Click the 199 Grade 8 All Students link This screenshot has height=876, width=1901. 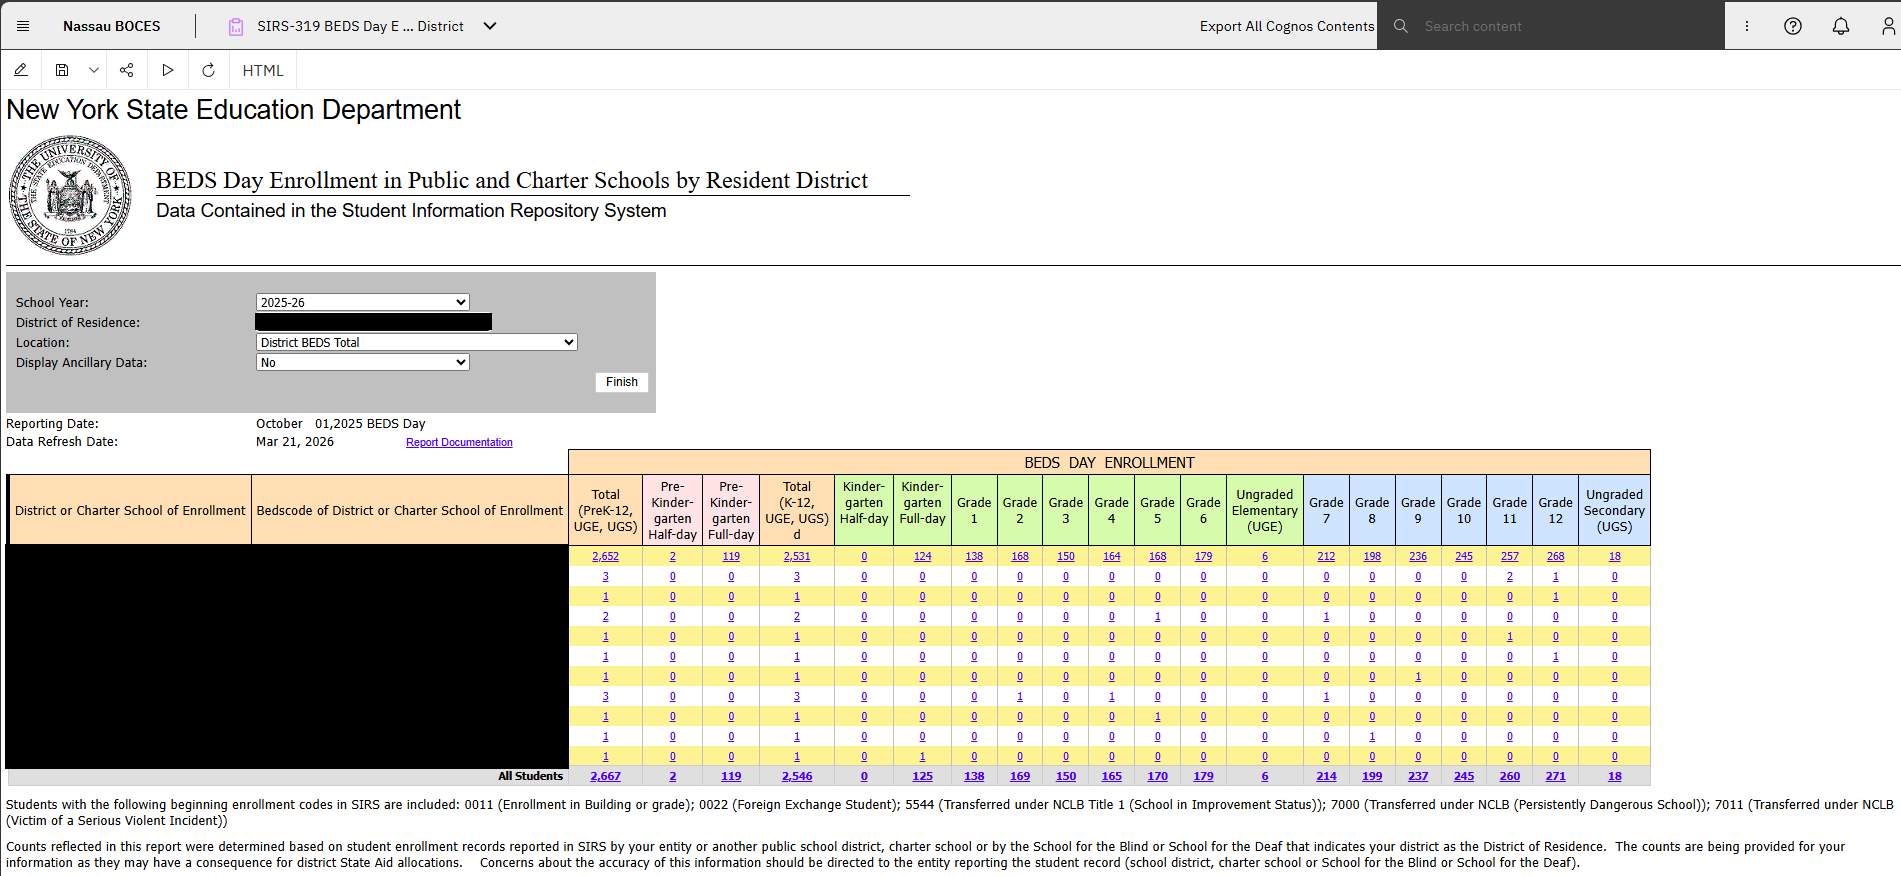point(1372,776)
